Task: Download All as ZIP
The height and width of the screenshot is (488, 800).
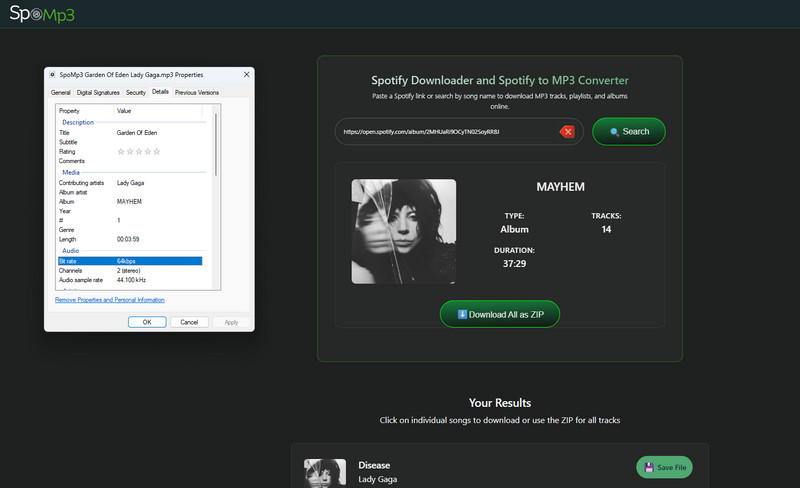Action: 500,314
